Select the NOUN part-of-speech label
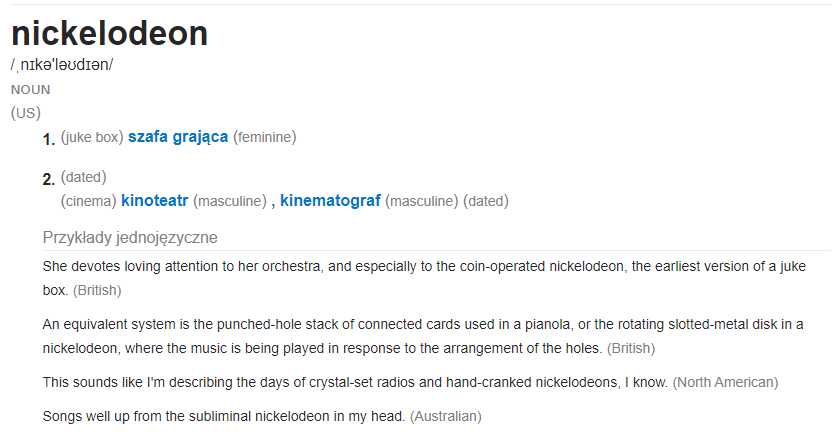This screenshot has height=442, width=839. click(x=30, y=89)
